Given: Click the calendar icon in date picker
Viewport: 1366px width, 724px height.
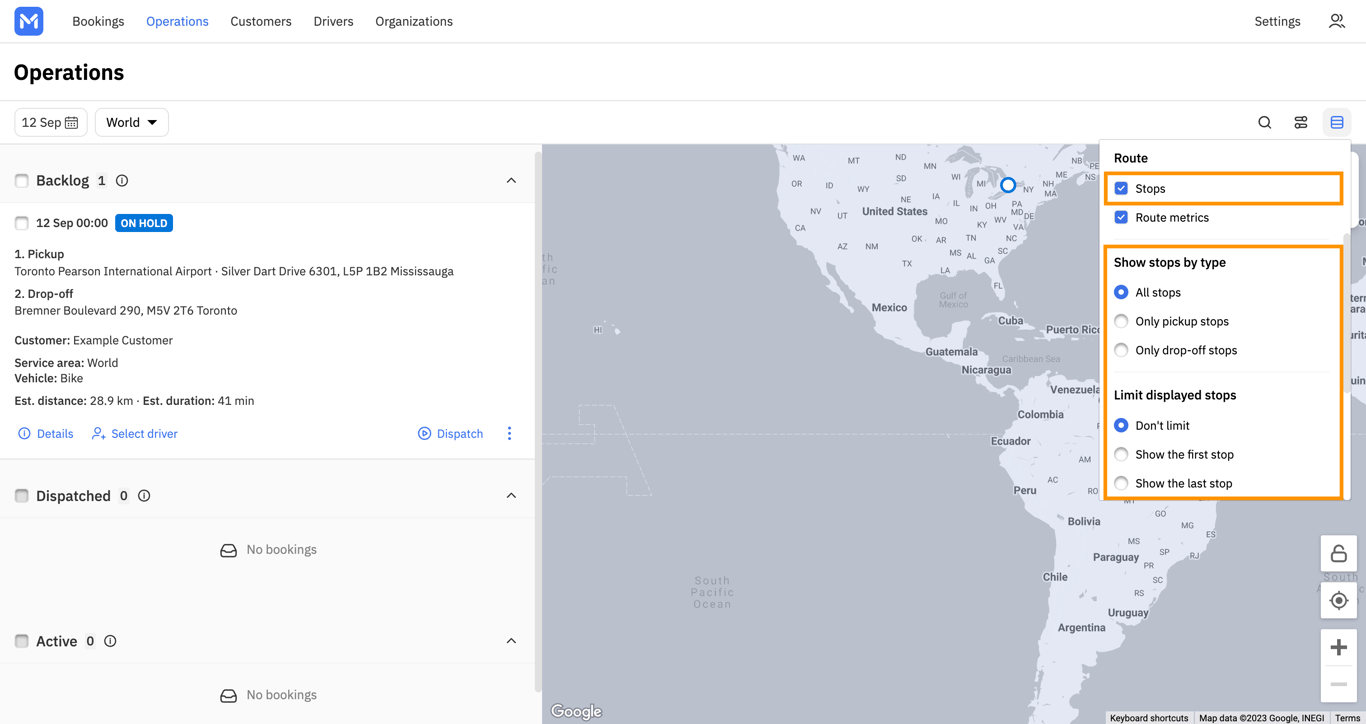Looking at the screenshot, I should [x=72, y=122].
